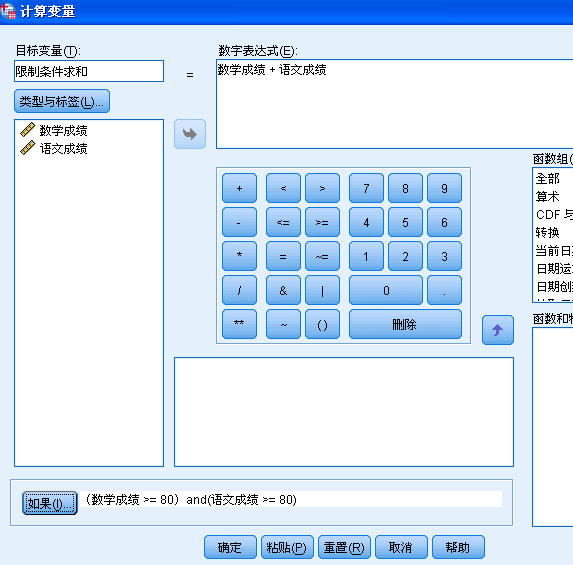This screenshot has width=573, height=565.
Task: Click the 粘贴(P) paste button
Action: coord(287,547)
